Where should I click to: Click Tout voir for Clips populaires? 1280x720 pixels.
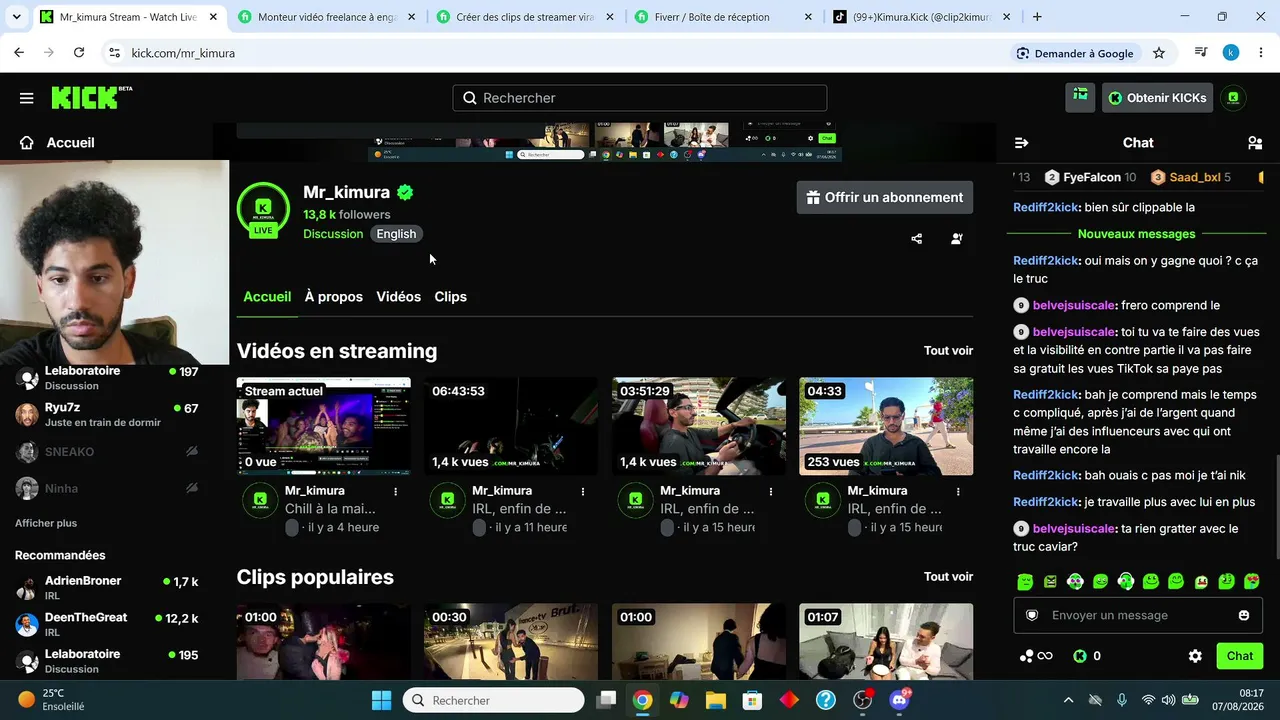coord(948,577)
